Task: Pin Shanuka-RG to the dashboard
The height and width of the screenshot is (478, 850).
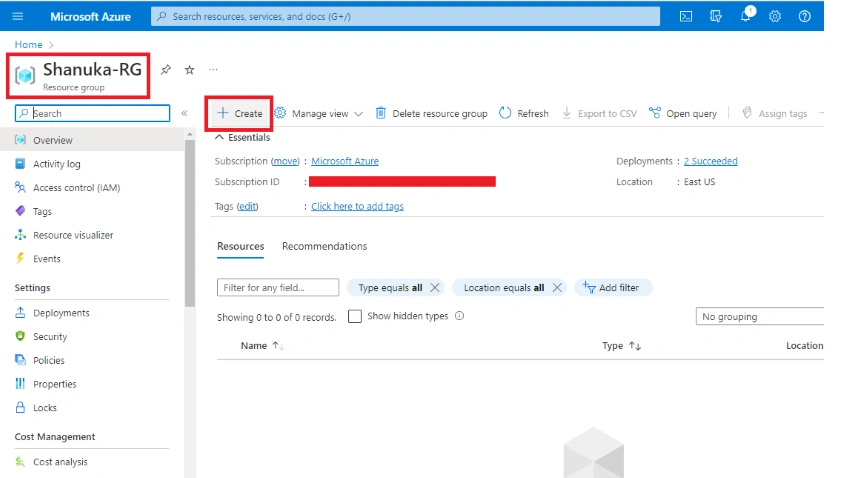Action: pos(166,69)
